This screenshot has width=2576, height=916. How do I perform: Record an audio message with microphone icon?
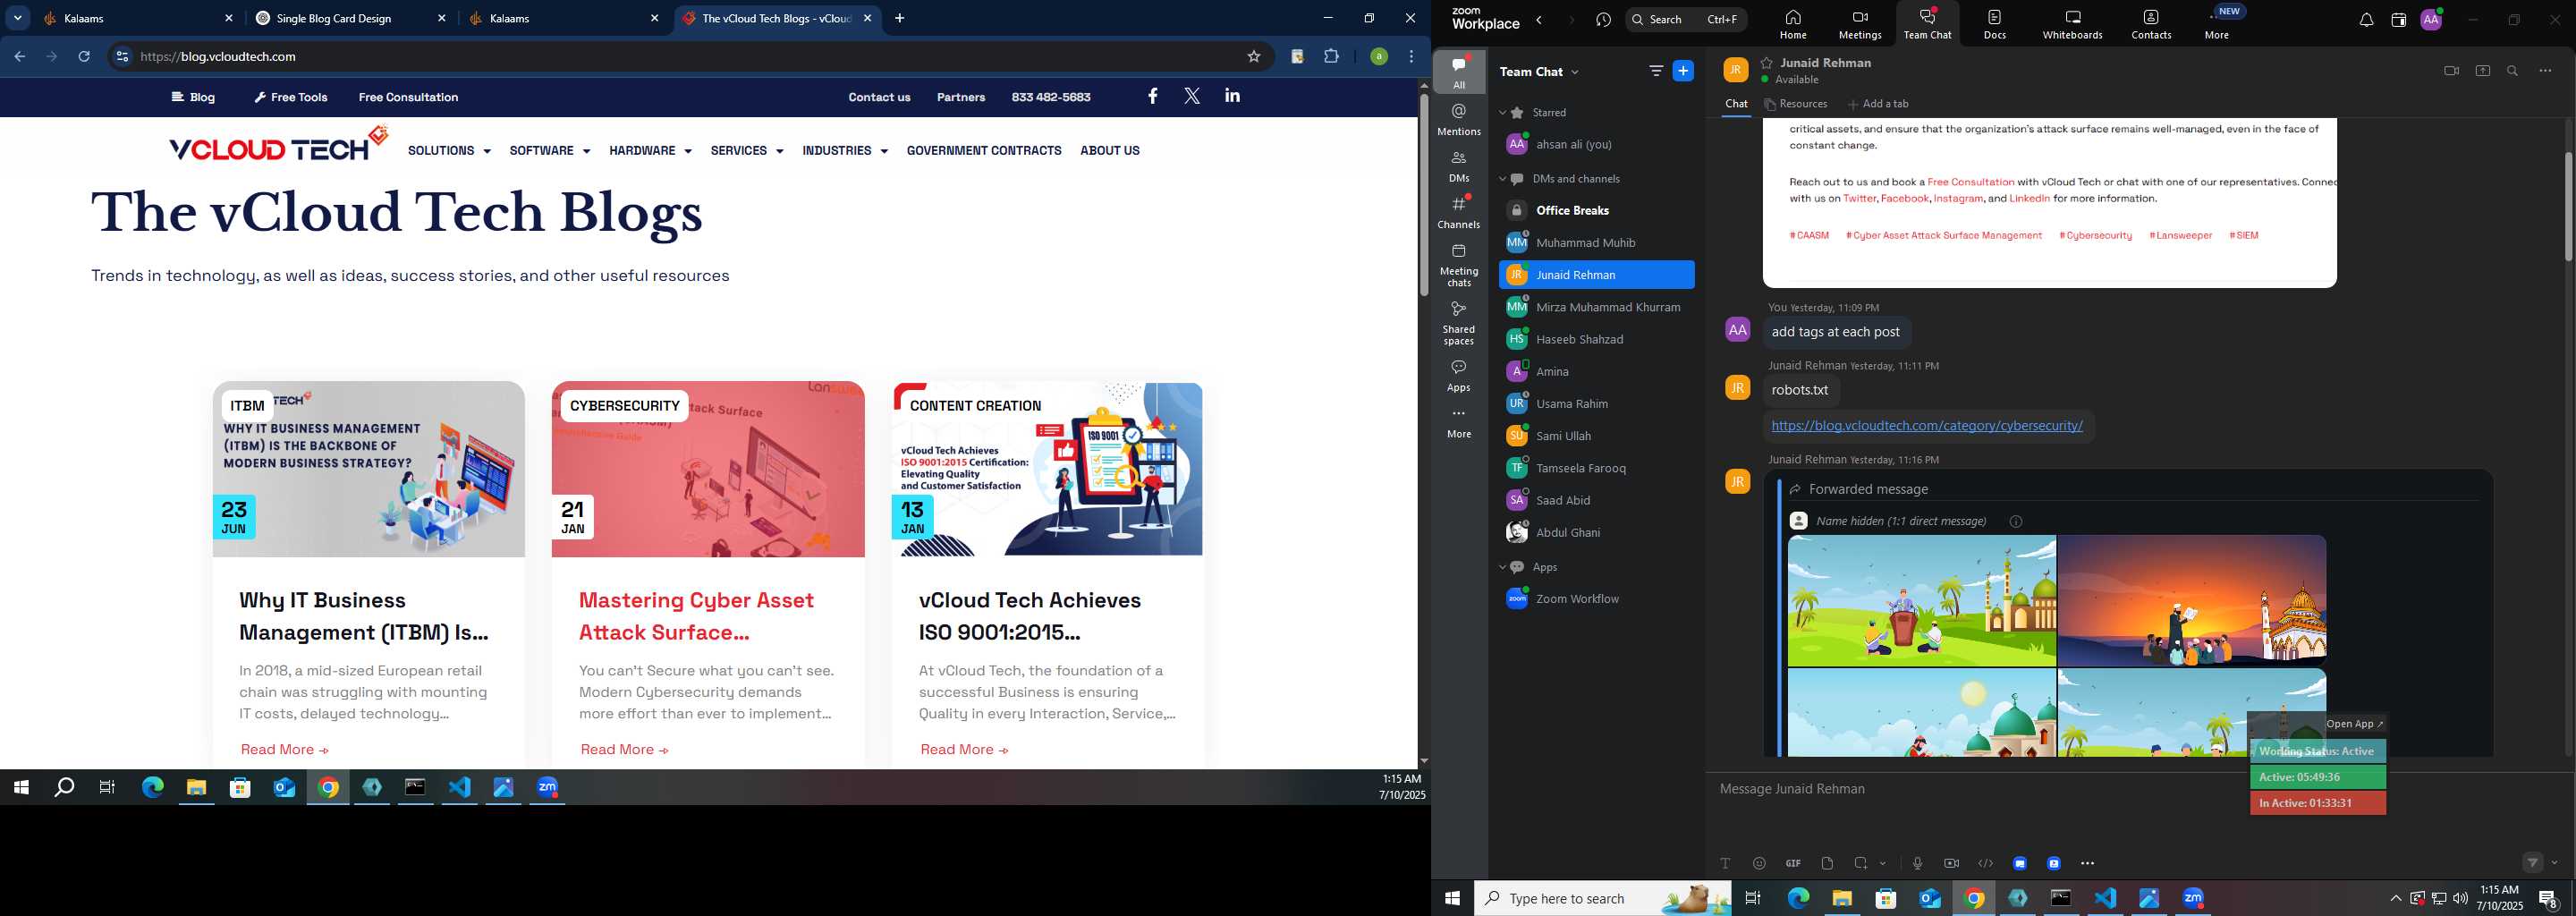(x=1917, y=863)
